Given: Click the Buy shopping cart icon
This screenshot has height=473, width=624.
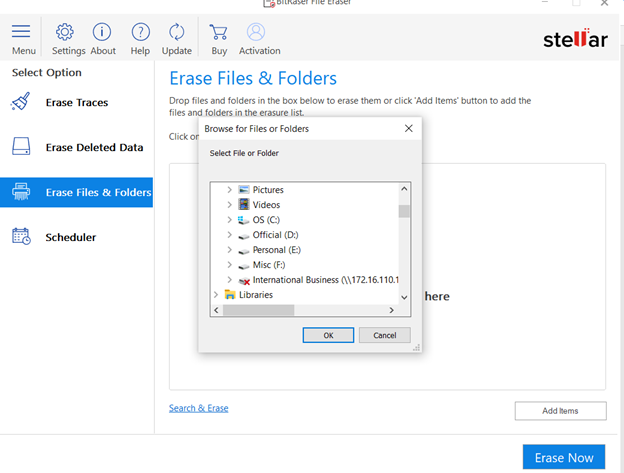Looking at the screenshot, I should (x=218, y=32).
